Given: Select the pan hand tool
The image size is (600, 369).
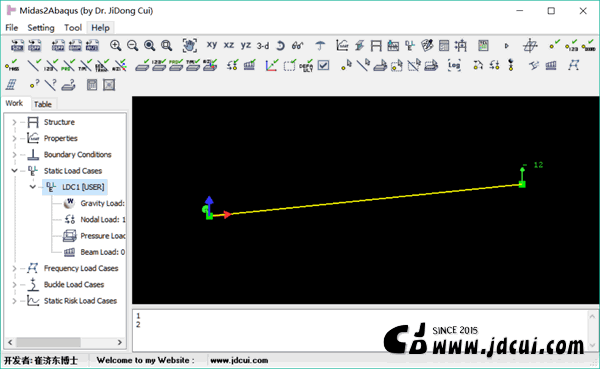Looking at the screenshot, I should tap(190, 46).
